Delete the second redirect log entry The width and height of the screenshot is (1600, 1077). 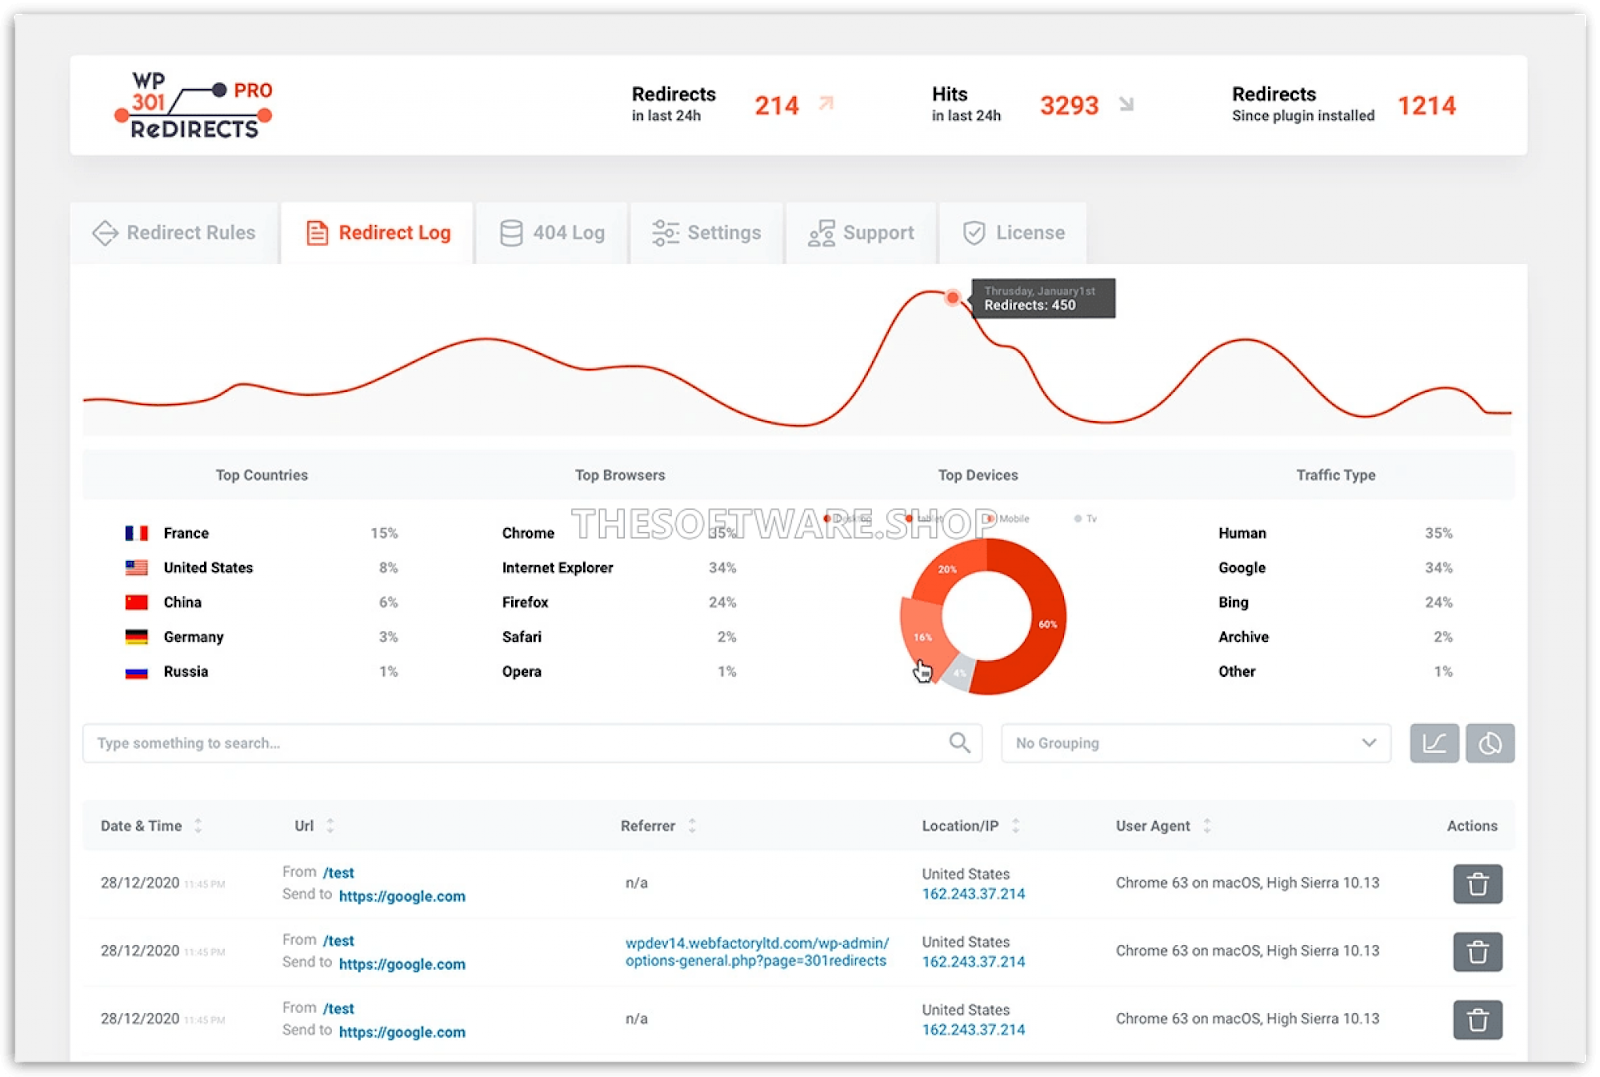[x=1477, y=952]
